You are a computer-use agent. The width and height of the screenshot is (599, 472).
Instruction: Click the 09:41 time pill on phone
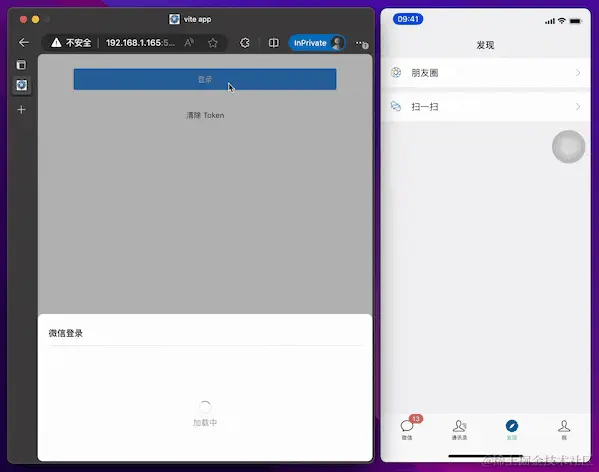coord(408,19)
